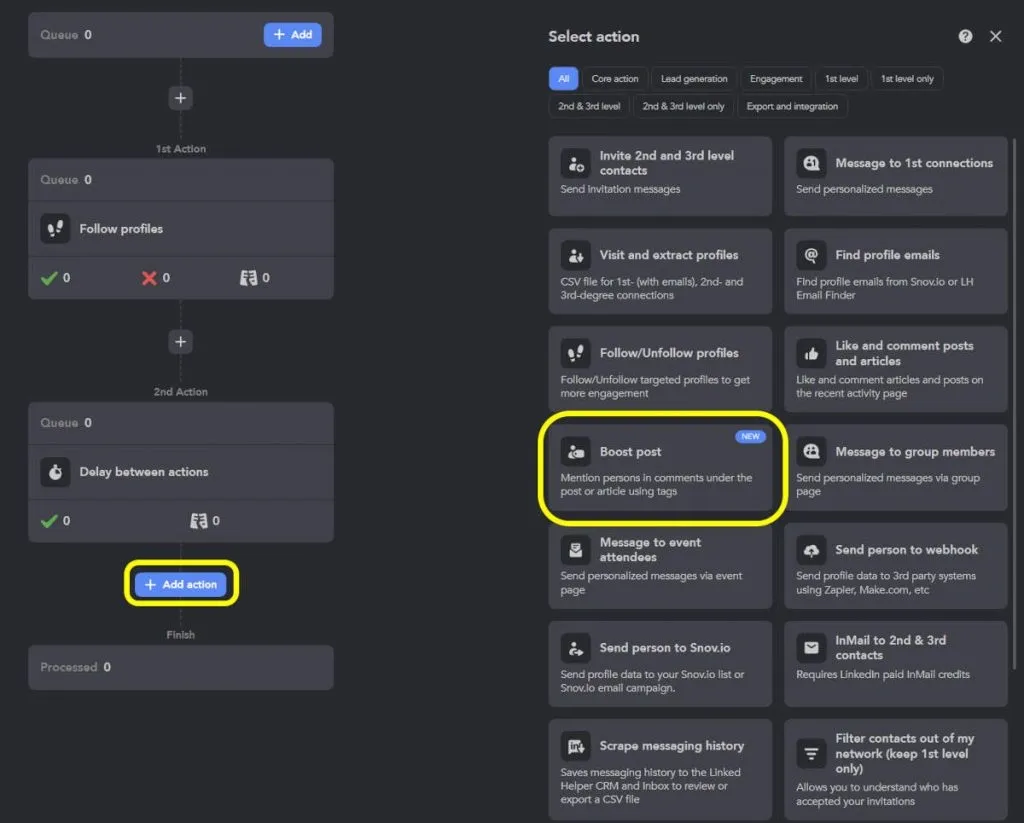This screenshot has width=1024, height=823.
Task: Click the Visit and extract profiles icon
Action: click(x=575, y=255)
